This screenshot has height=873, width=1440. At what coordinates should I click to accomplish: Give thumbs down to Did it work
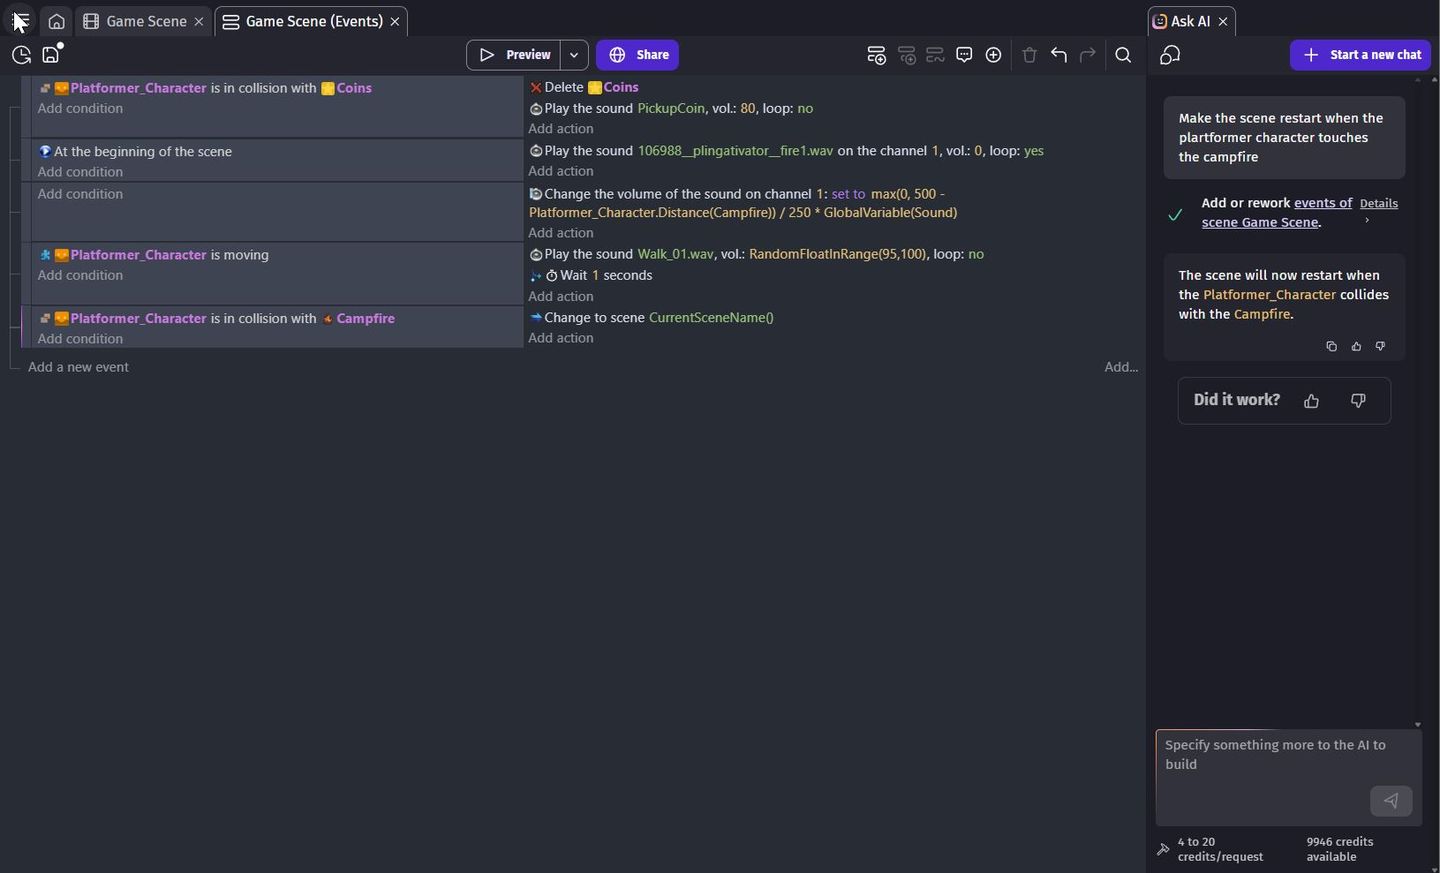click(x=1358, y=401)
